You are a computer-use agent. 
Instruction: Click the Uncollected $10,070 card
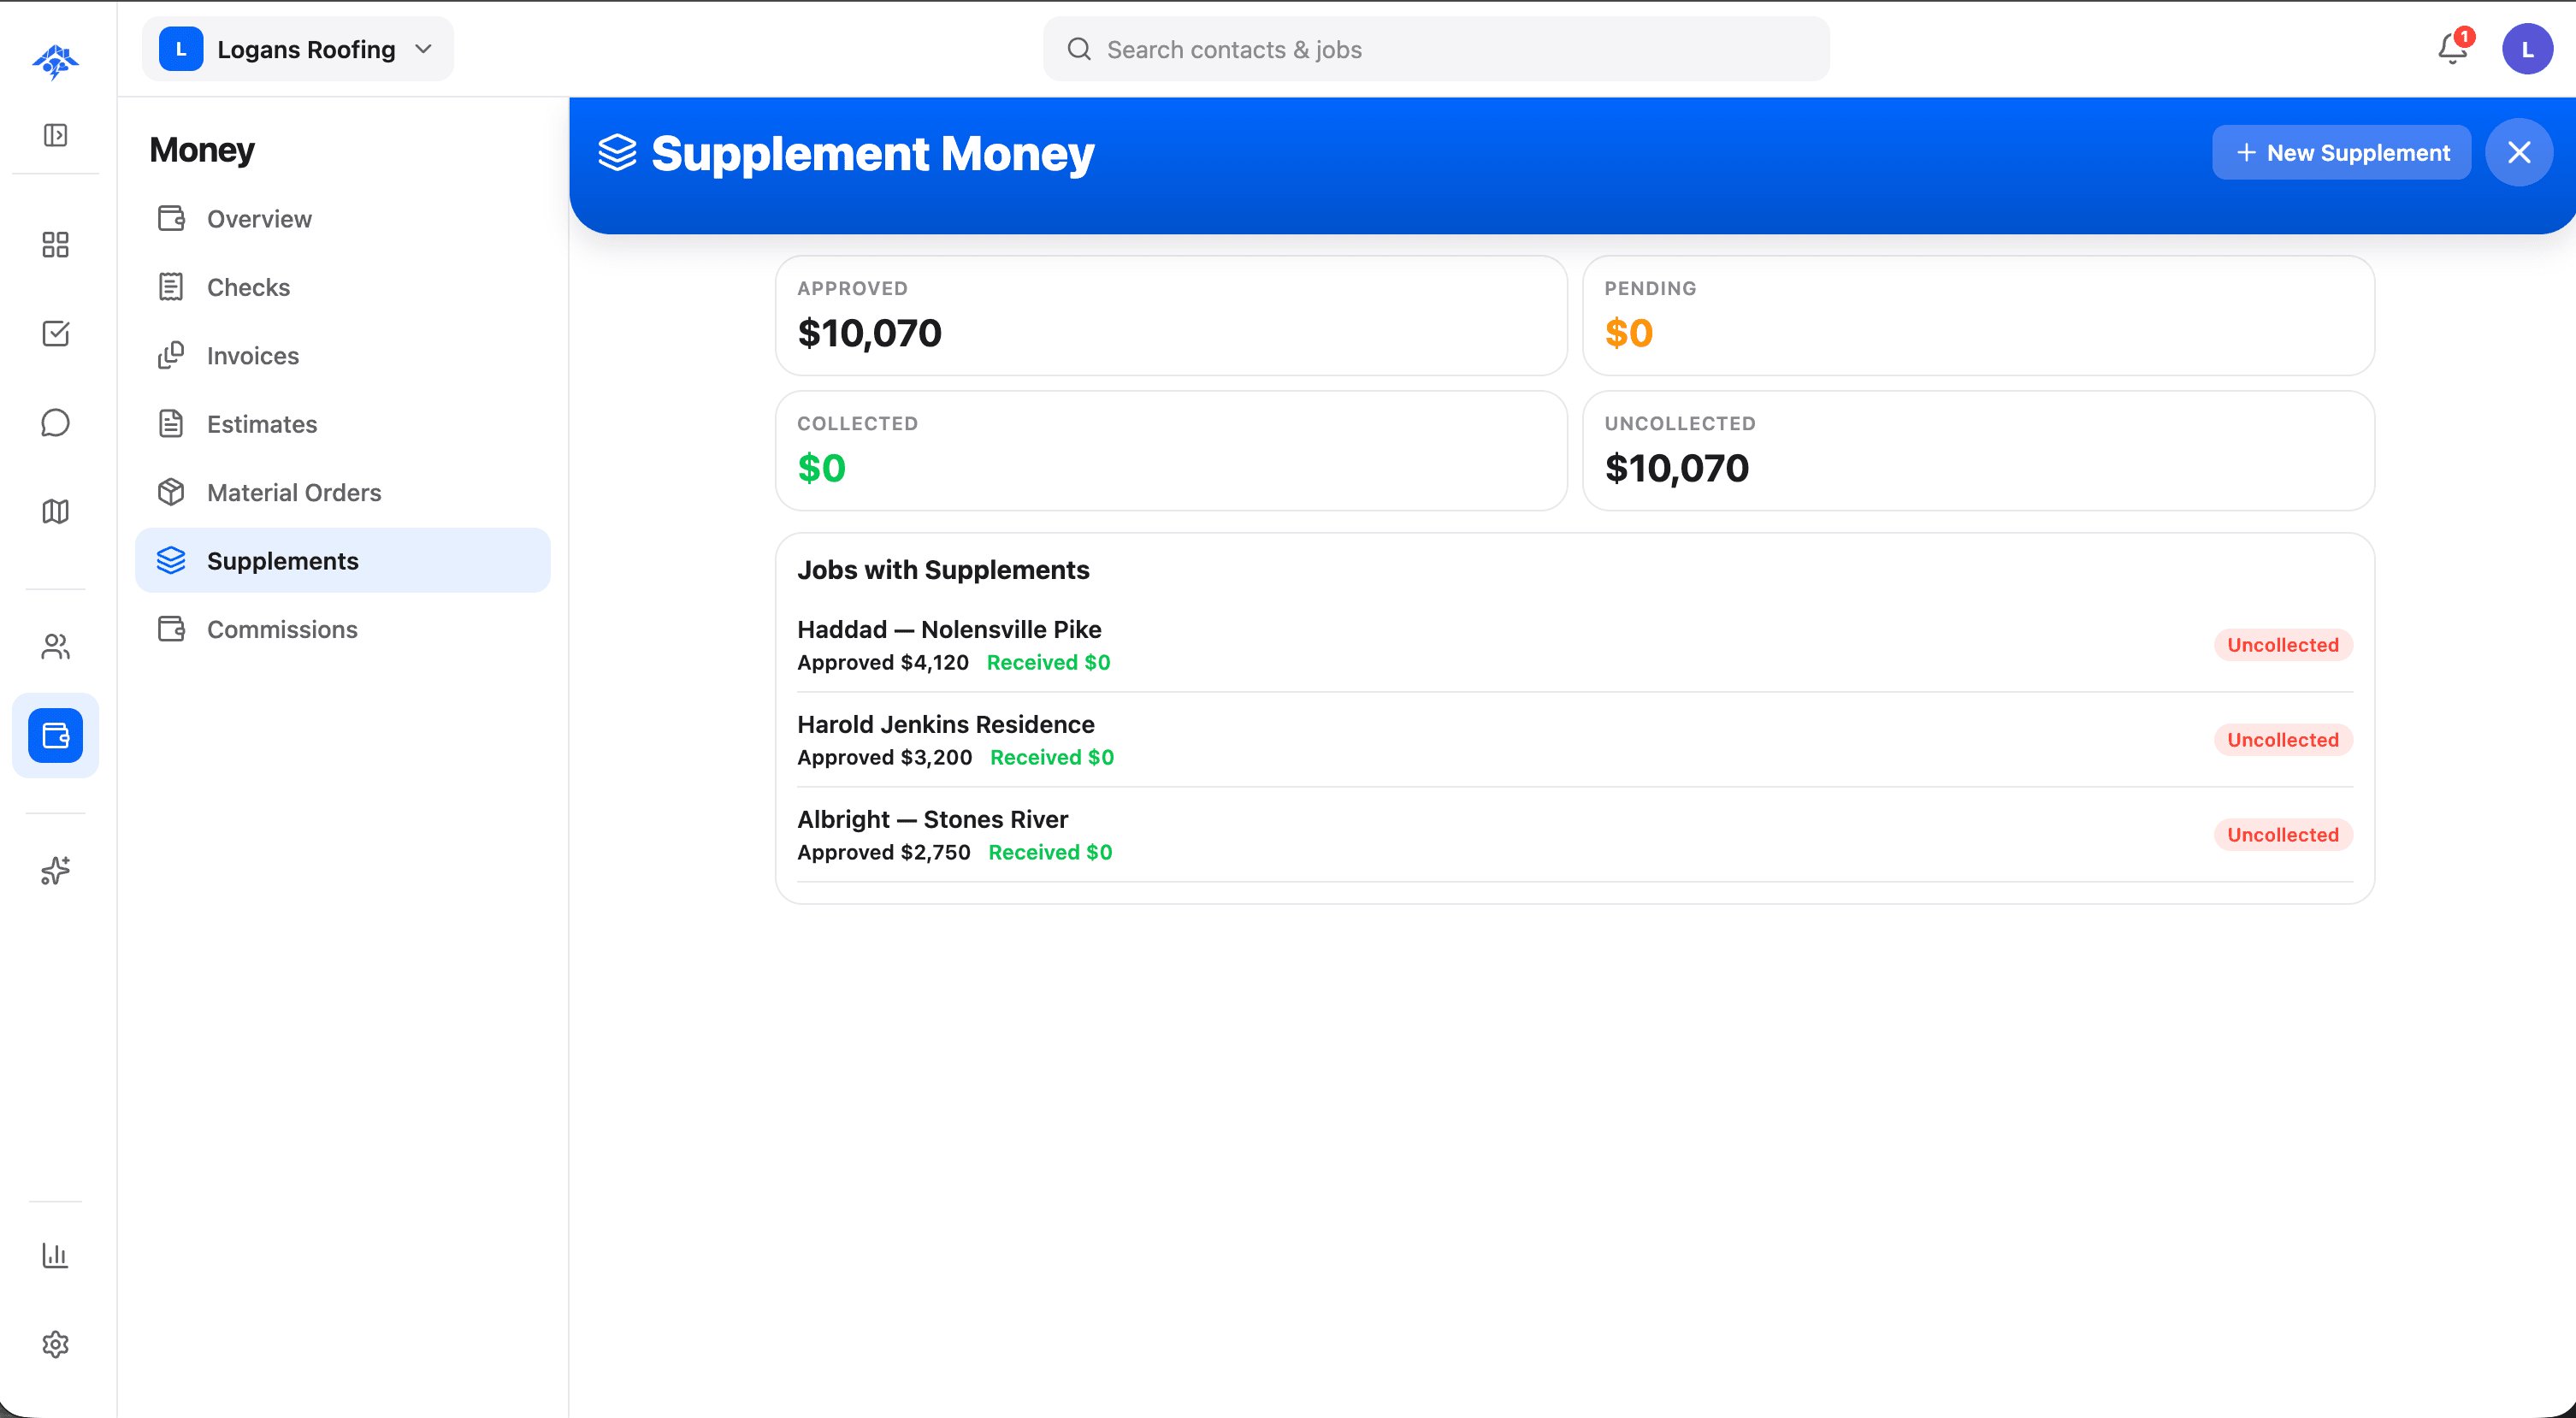(x=1978, y=451)
